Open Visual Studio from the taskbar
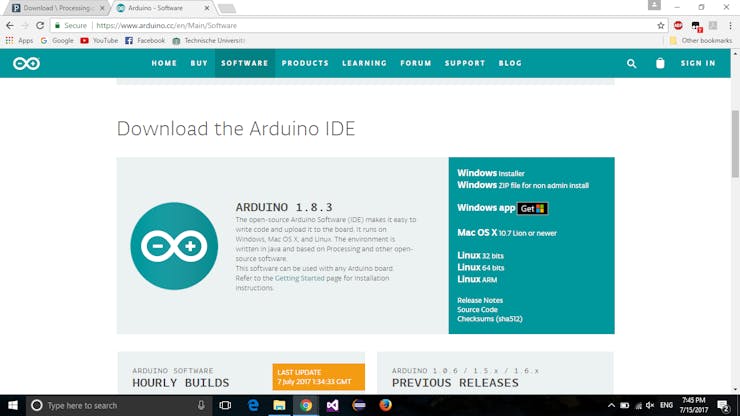740x416 pixels. pos(333,405)
